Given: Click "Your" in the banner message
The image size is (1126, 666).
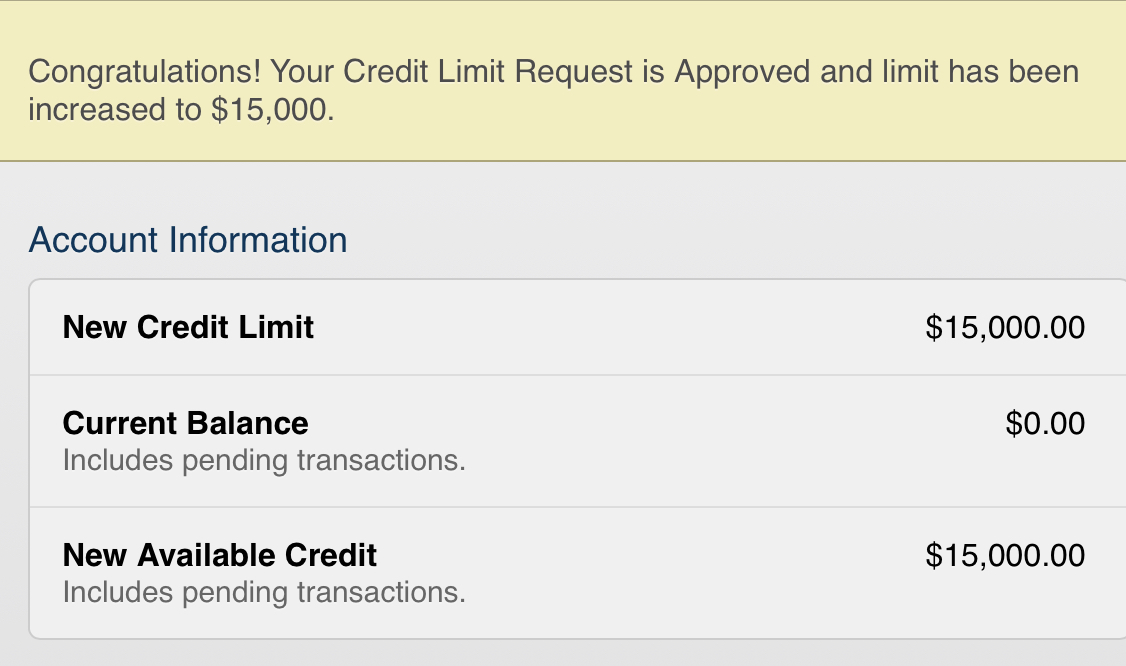Looking at the screenshot, I should pyautogui.click(x=303, y=72).
